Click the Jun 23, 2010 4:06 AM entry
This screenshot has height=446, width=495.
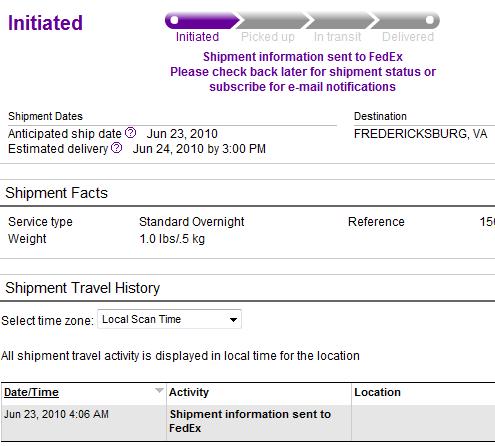pos(56,414)
